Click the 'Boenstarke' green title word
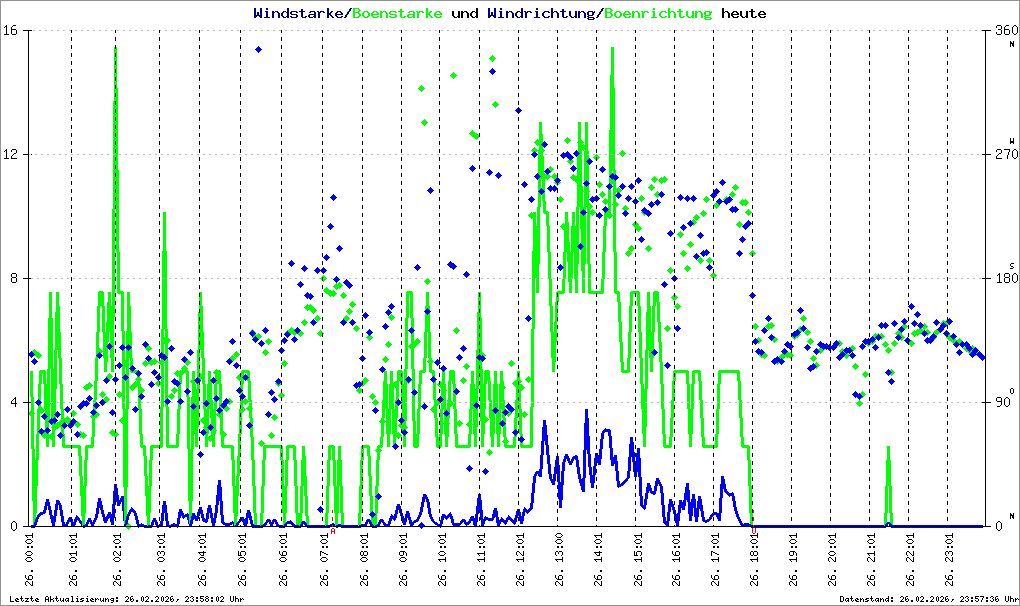This screenshot has height=606, width=1020. pos(397,13)
